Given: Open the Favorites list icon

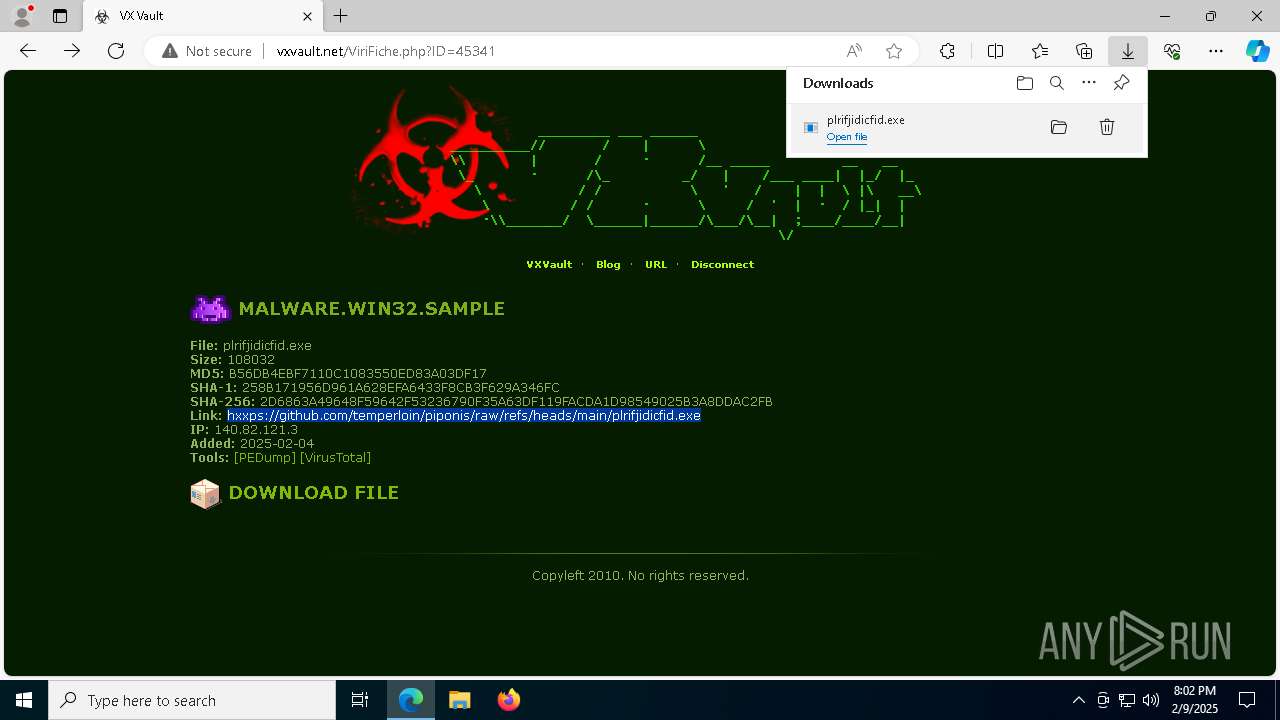Looking at the screenshot, I should coord(1040,51).
